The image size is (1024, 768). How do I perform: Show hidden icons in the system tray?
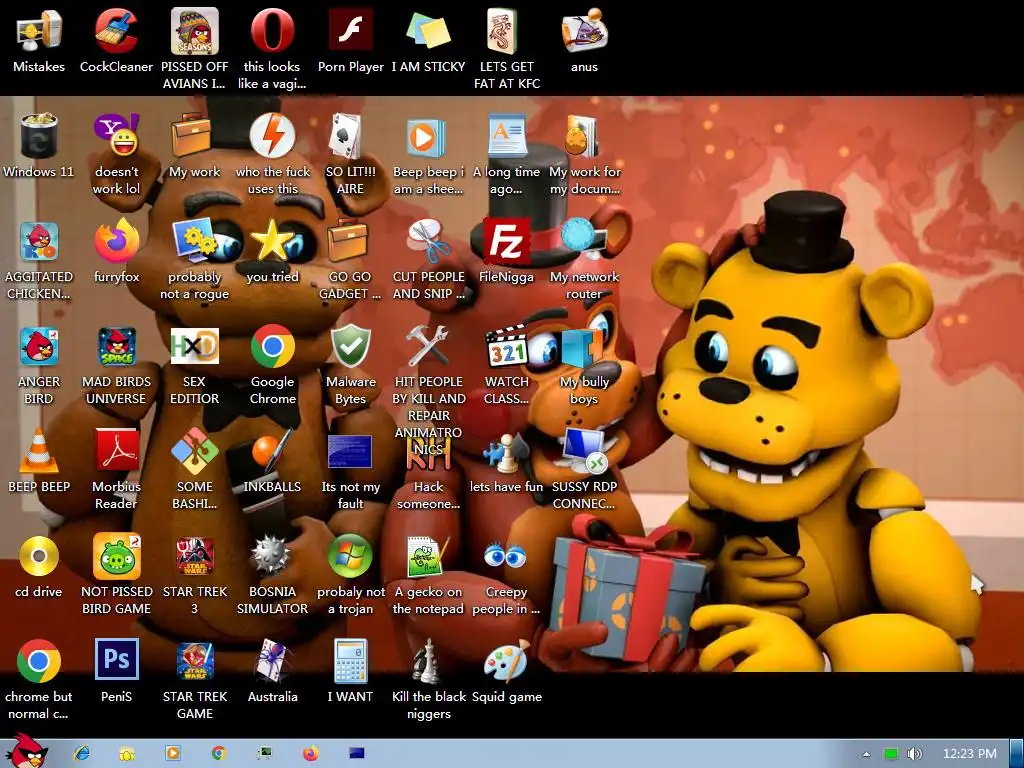tap(866, 754)
